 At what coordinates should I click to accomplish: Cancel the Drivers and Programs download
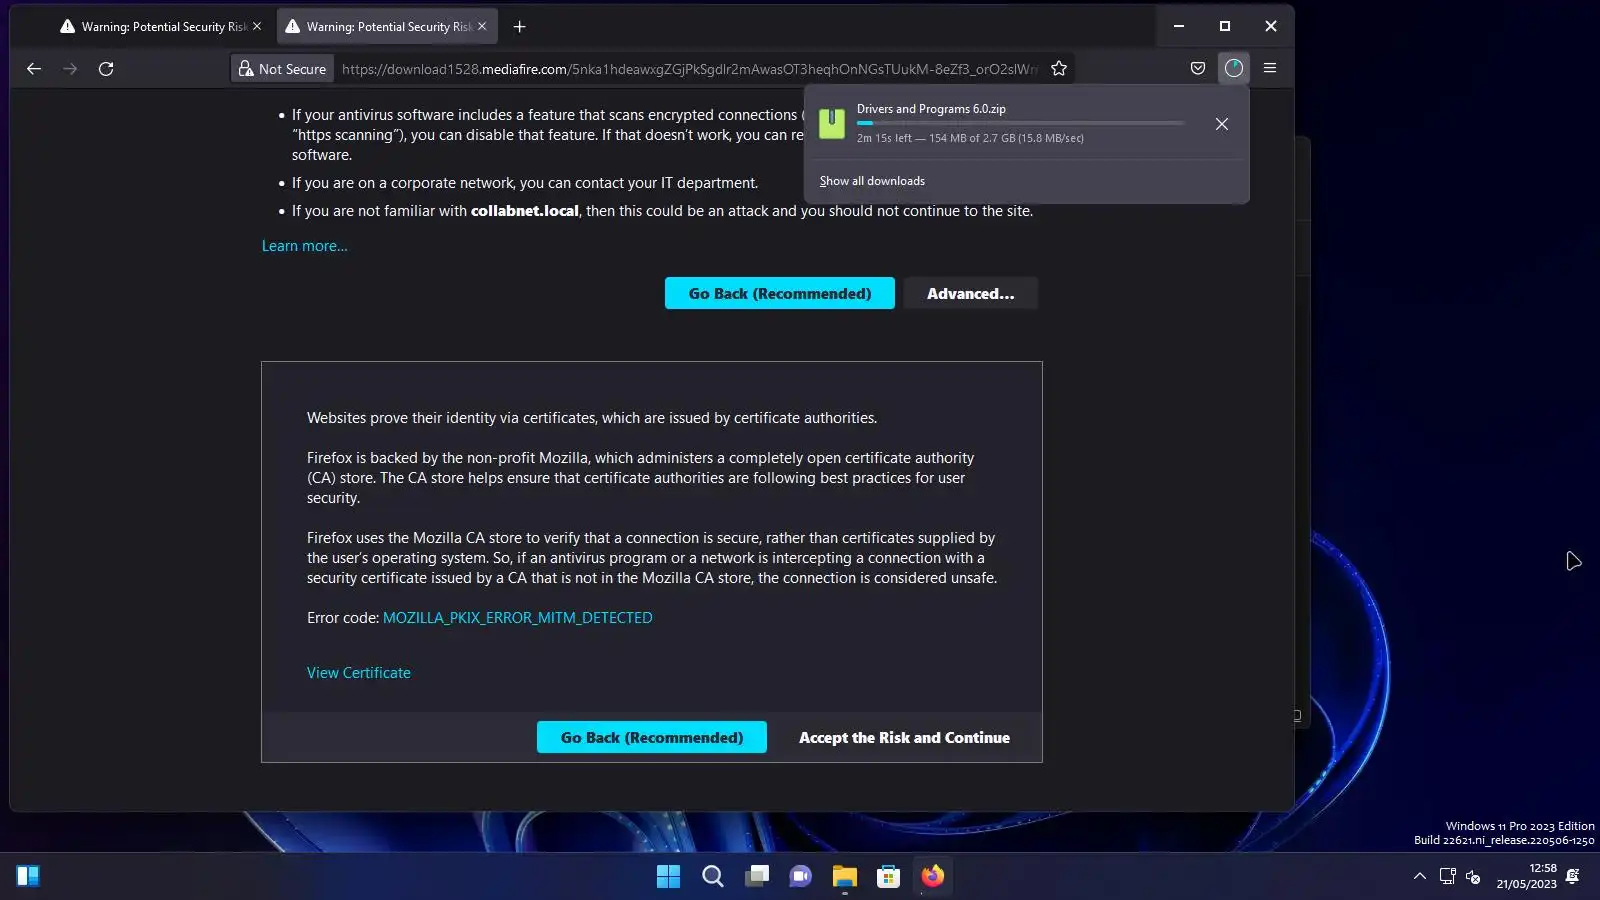[x=1222, y=124]
